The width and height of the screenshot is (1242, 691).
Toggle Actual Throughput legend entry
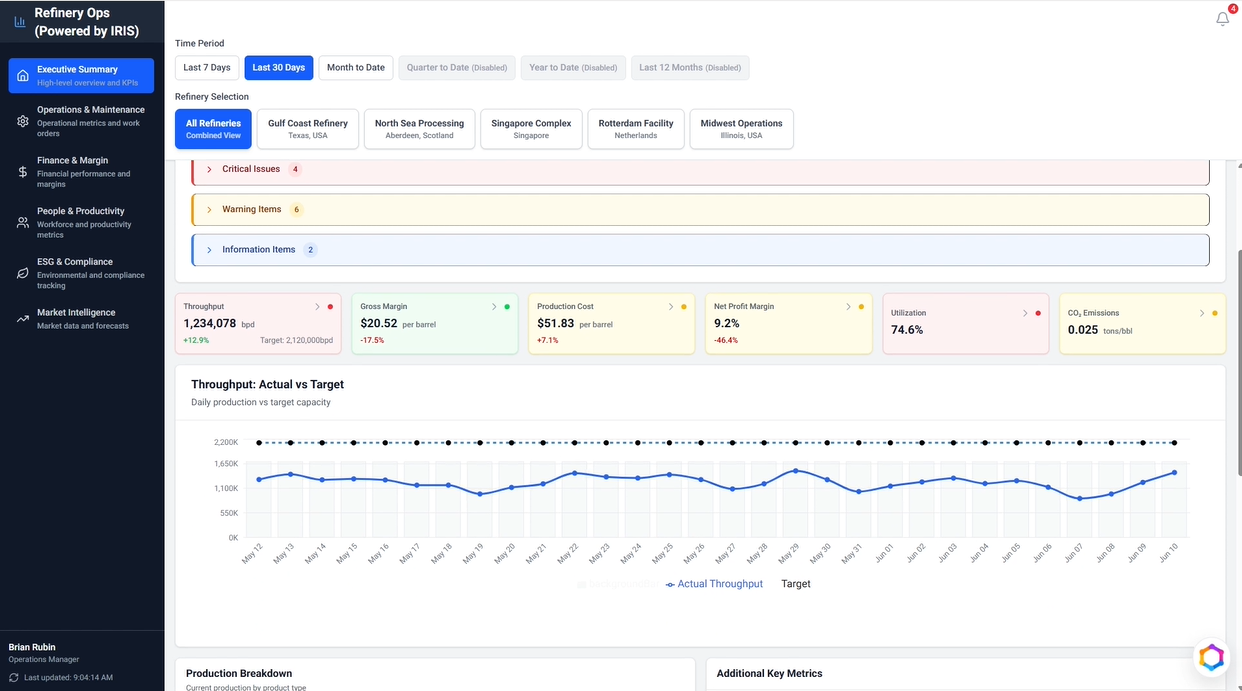tap(714, 584)
